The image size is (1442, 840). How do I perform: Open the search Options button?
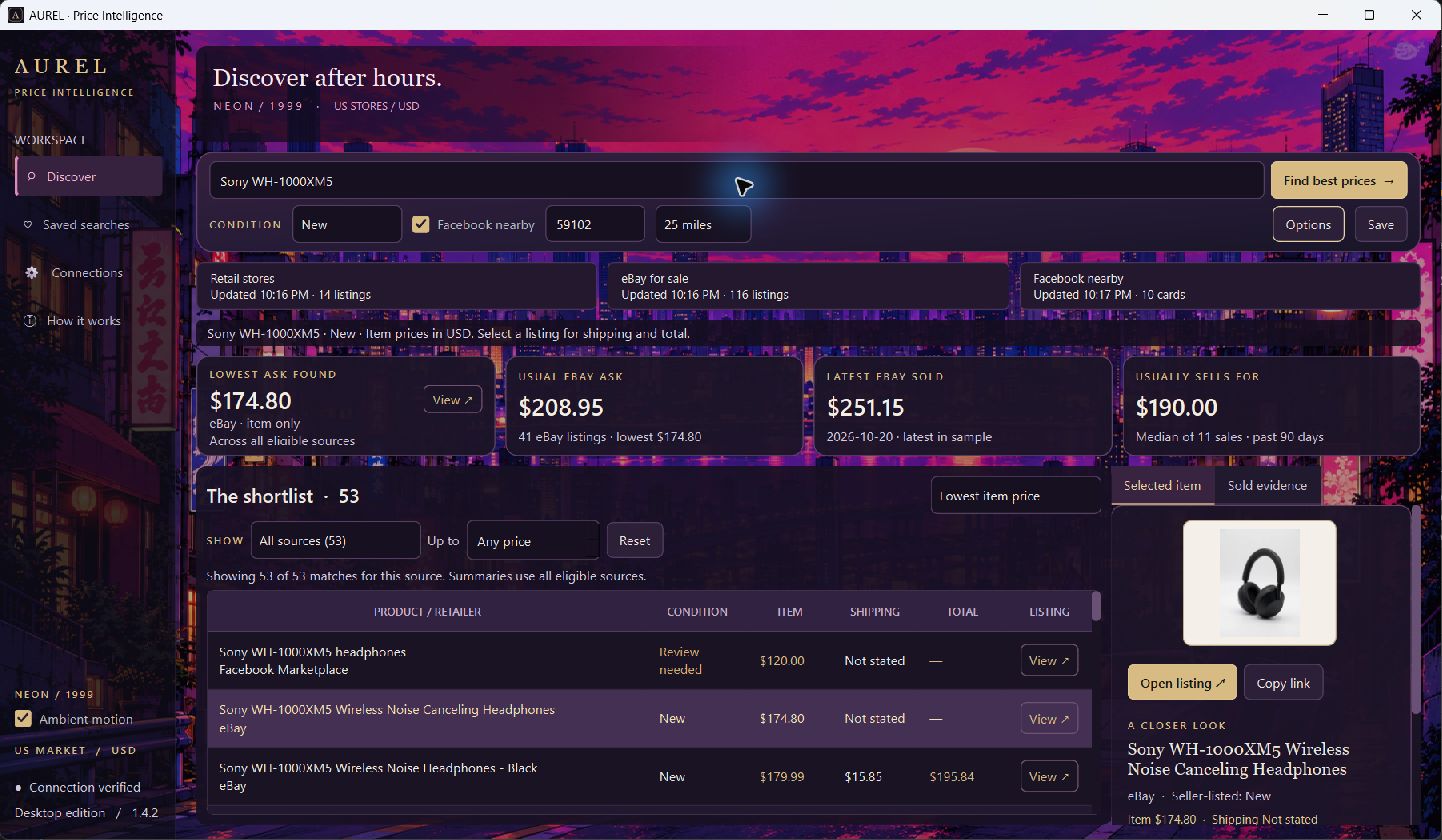pyautogui.click(x=1308, y=224)
